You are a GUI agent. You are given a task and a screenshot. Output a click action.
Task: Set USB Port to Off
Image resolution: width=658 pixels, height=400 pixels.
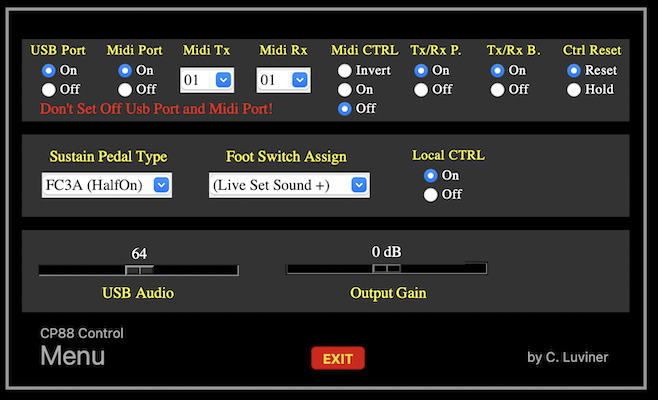pyautogui.click(x=49, y=89)
